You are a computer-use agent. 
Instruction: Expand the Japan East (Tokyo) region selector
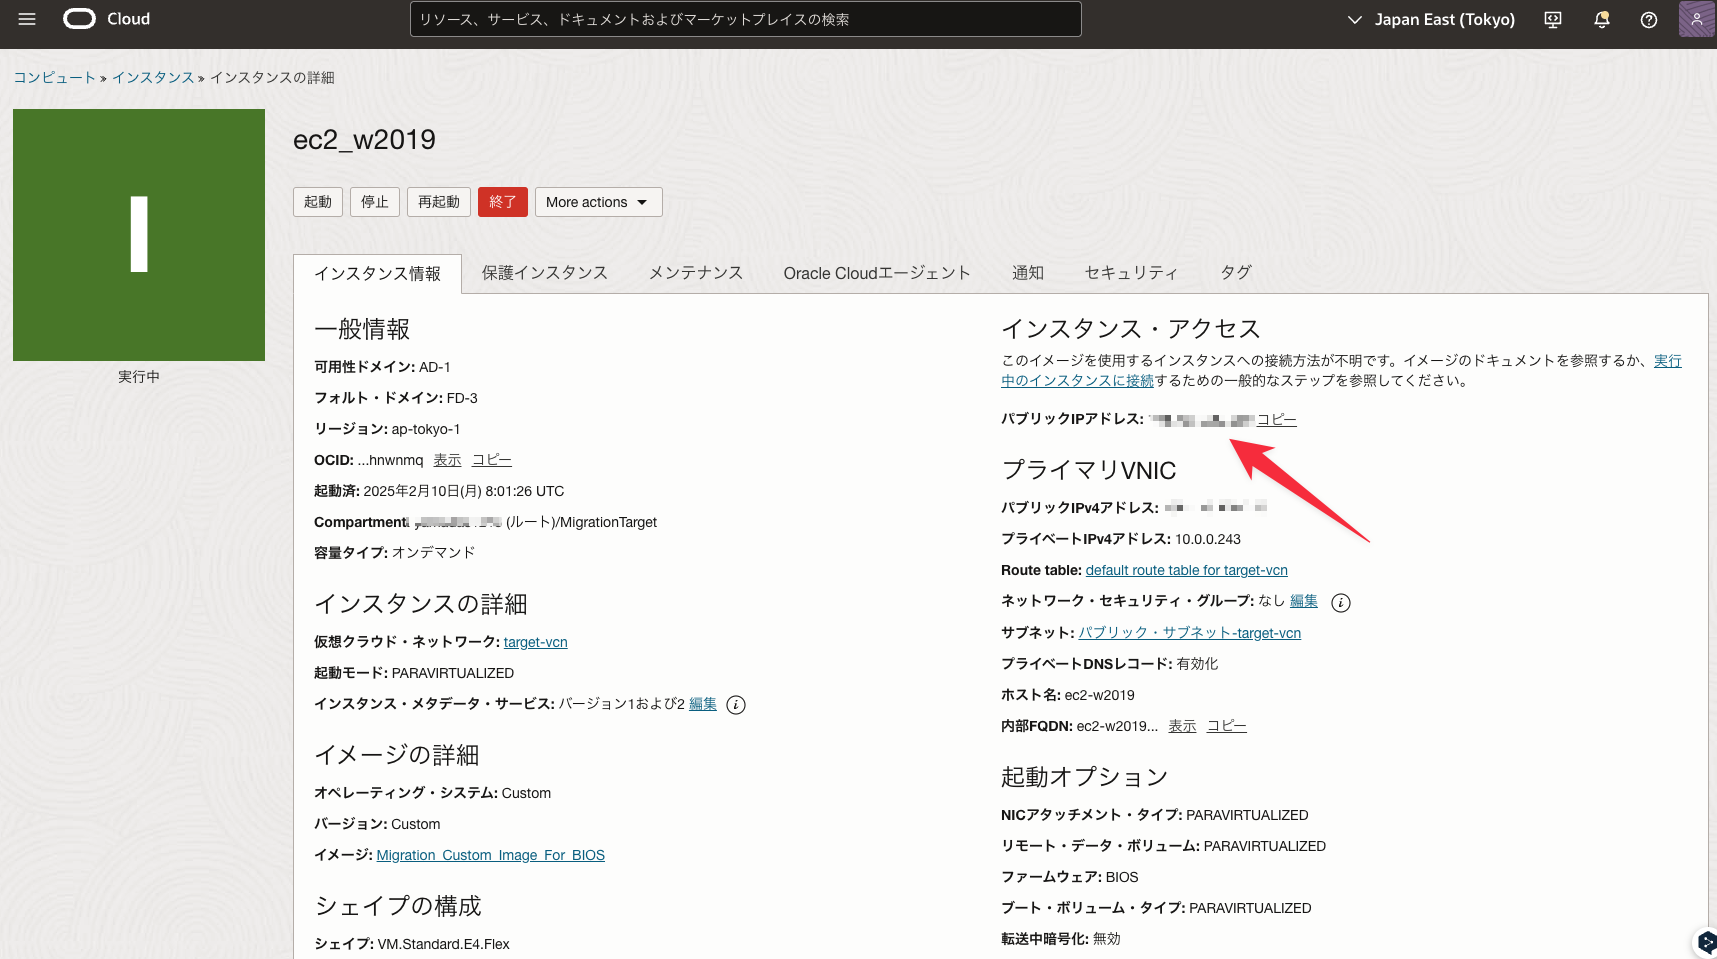click(x=1431, y=20)
